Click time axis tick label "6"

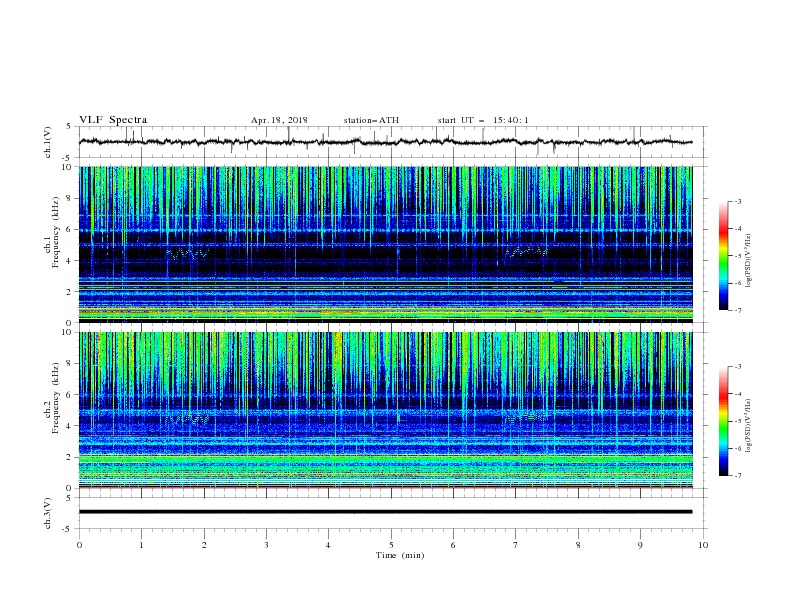(x=454, y=545)
